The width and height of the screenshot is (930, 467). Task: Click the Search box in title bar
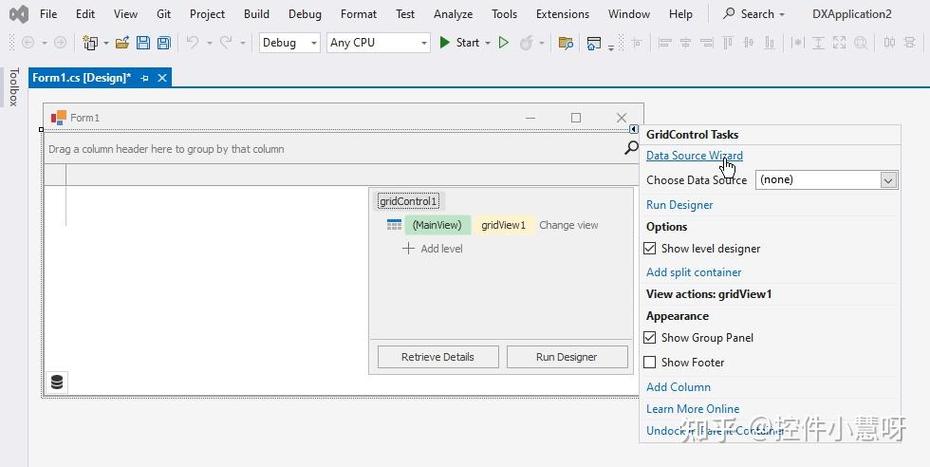pyautogui.click(x=753, y=14)
